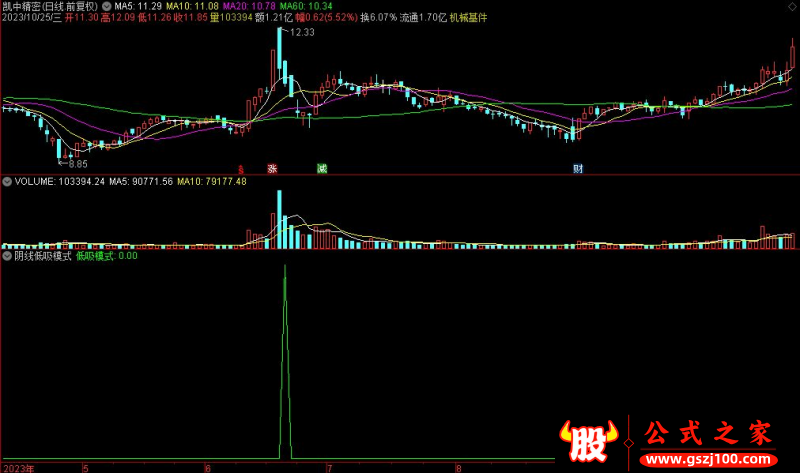
Task: Open the dropdown arrow beside VOLUME
Action: [x=7, y=182]
